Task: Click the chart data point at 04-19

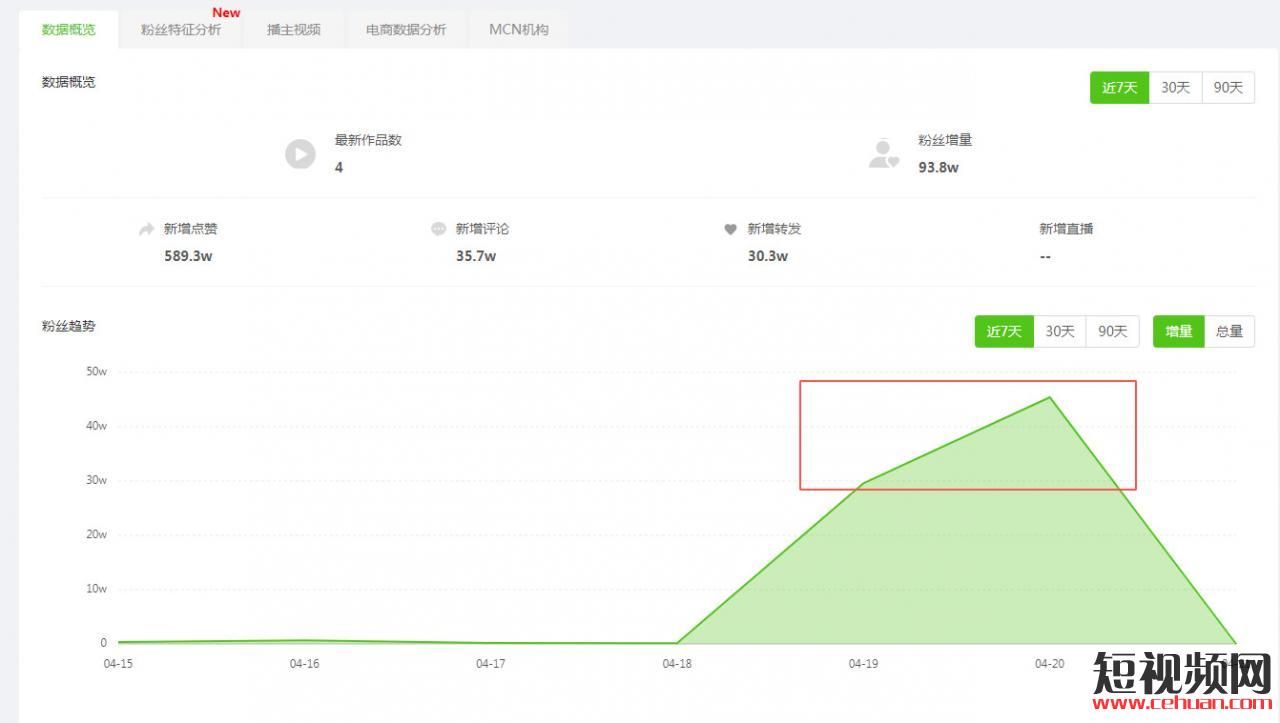Action: 863,483
